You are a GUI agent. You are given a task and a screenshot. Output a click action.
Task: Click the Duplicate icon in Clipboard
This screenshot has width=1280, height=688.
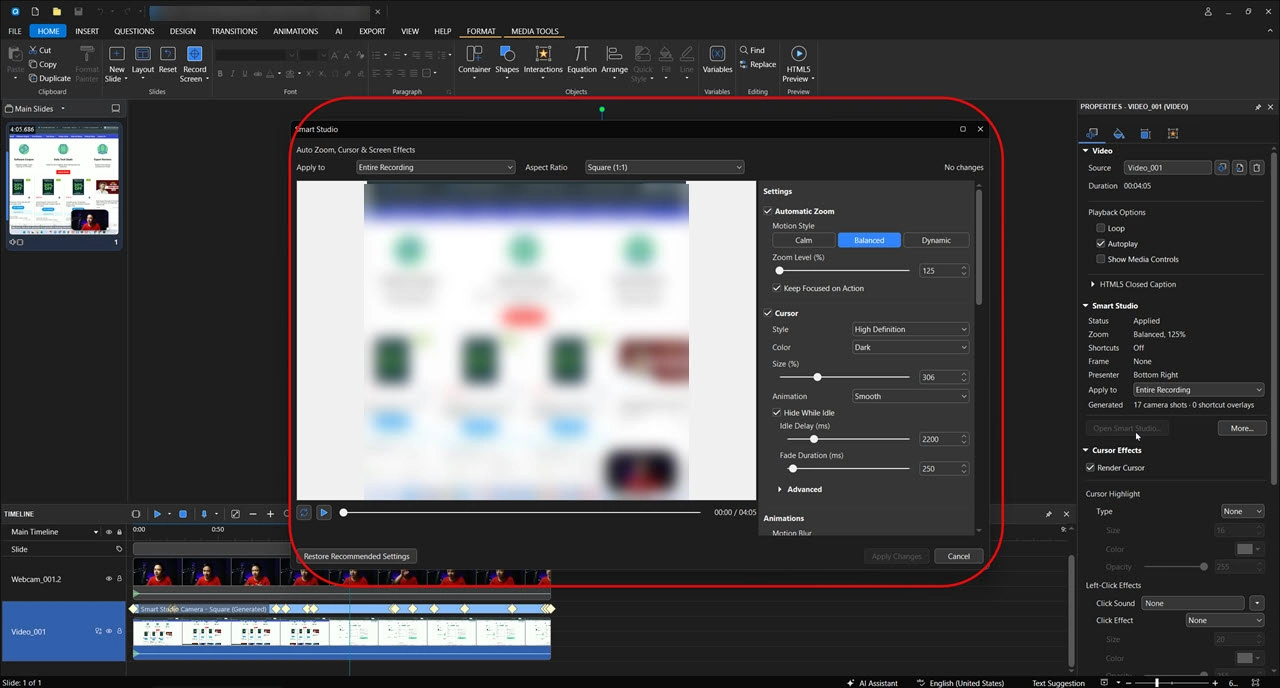point(33,78)
